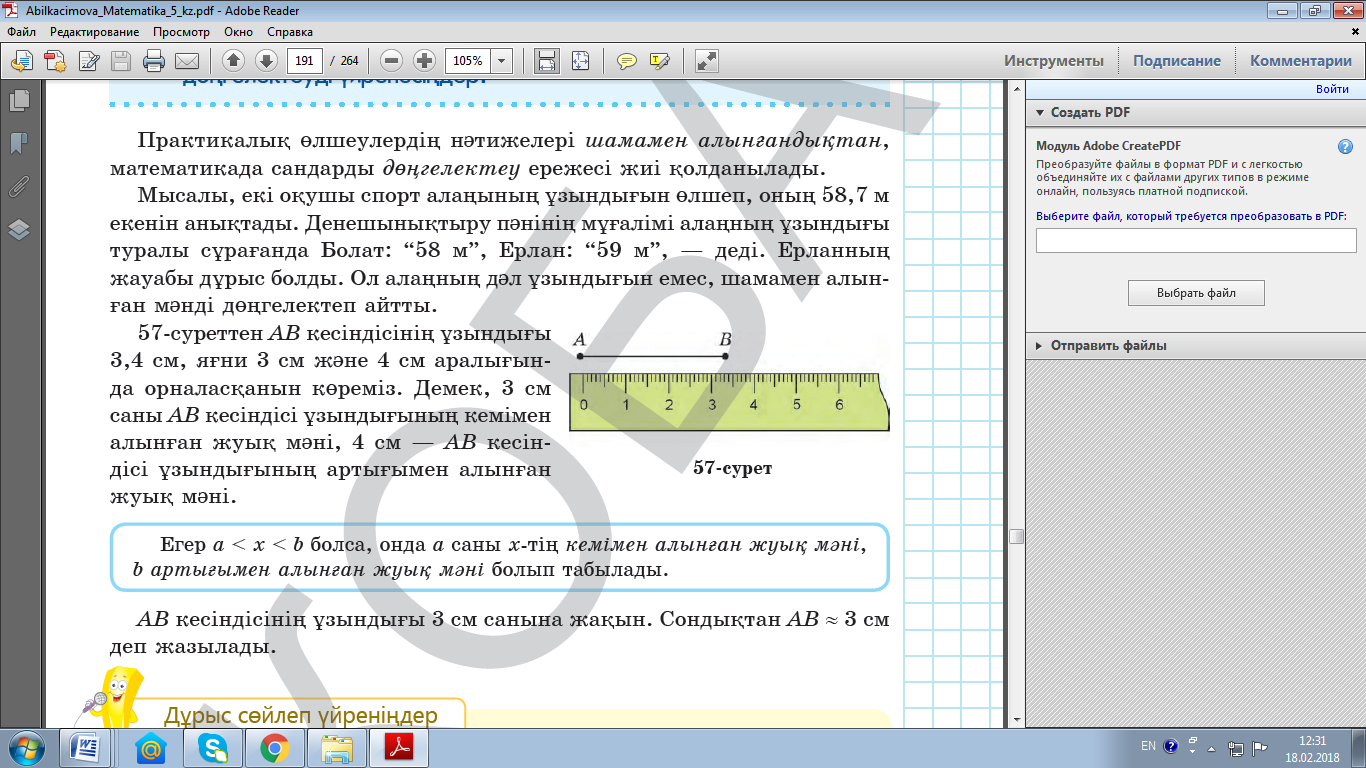Go to the previous page with up arrow
Viewport: 1366px width, 768px height.
coord(232,61)
